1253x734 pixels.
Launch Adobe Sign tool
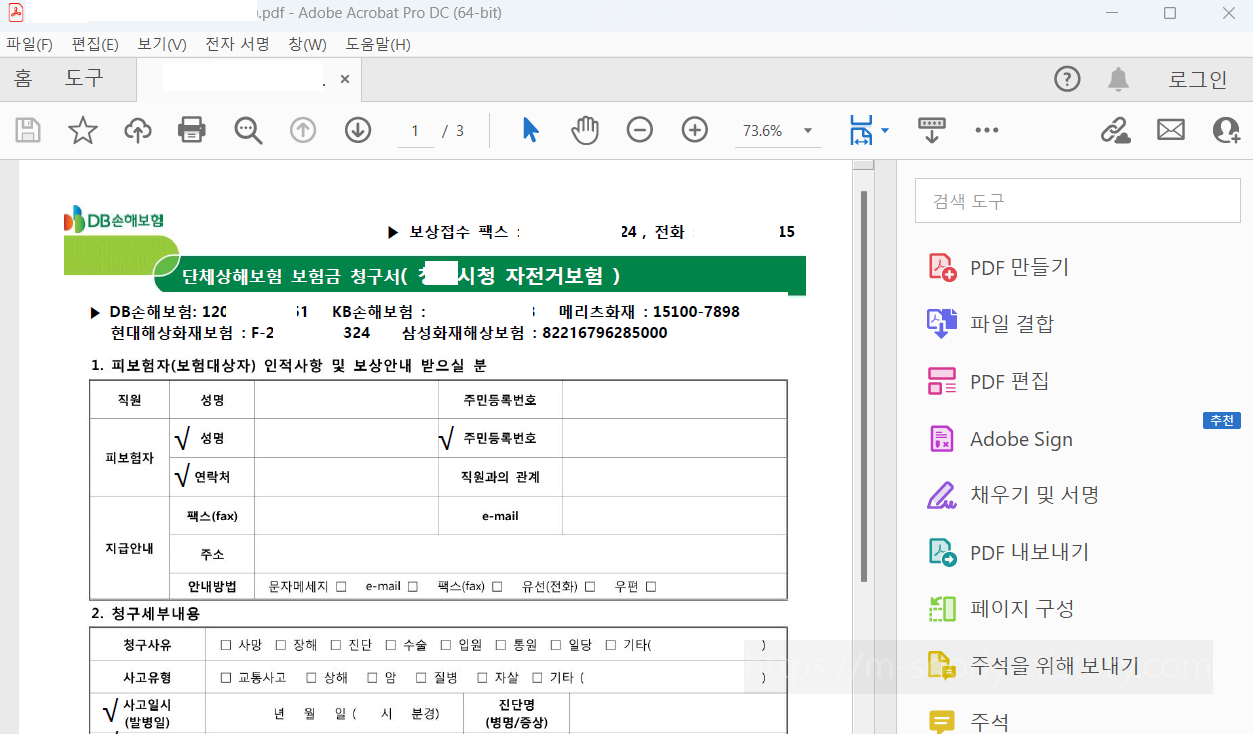(x=1001, y=439)
